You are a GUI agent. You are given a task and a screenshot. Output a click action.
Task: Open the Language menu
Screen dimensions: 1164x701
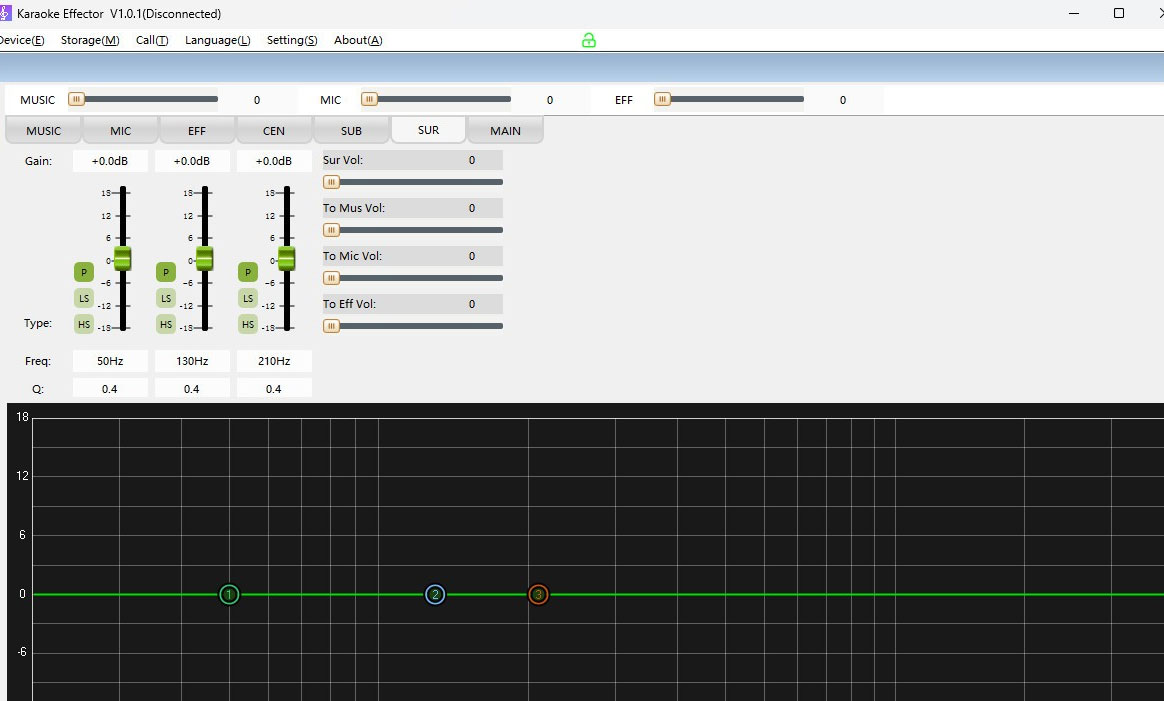coord(217,40)
